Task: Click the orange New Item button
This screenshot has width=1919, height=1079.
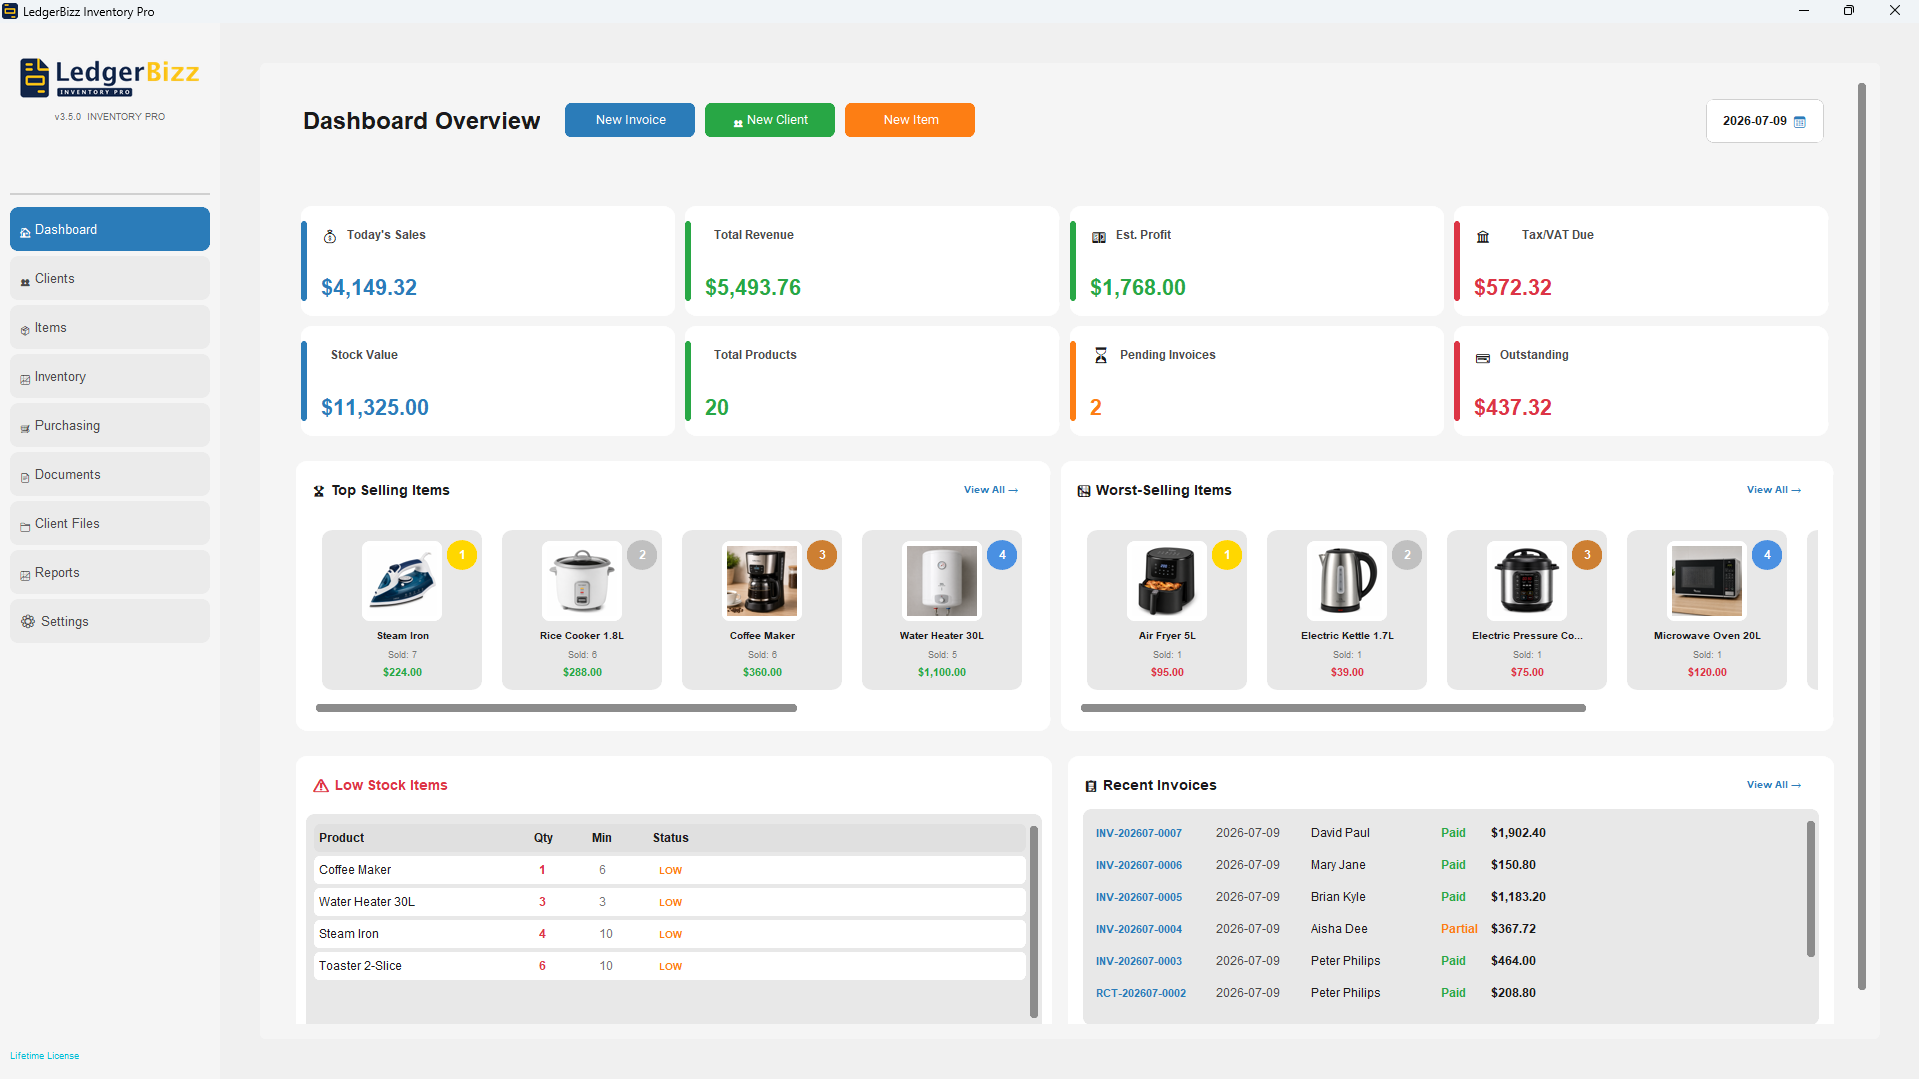Action: coord(910,120)
